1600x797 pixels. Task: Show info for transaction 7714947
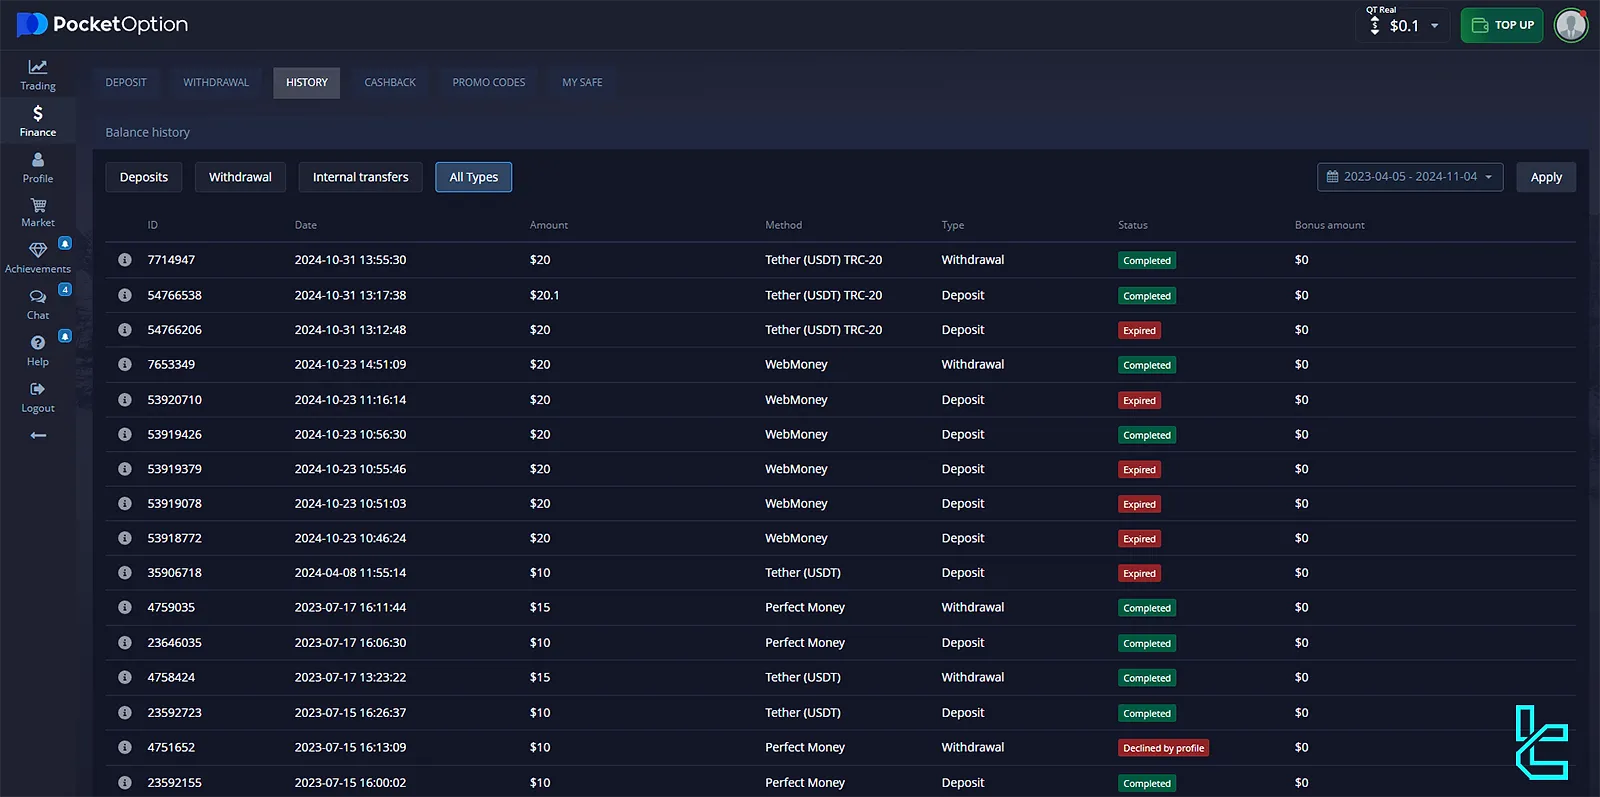click(125, 260)
